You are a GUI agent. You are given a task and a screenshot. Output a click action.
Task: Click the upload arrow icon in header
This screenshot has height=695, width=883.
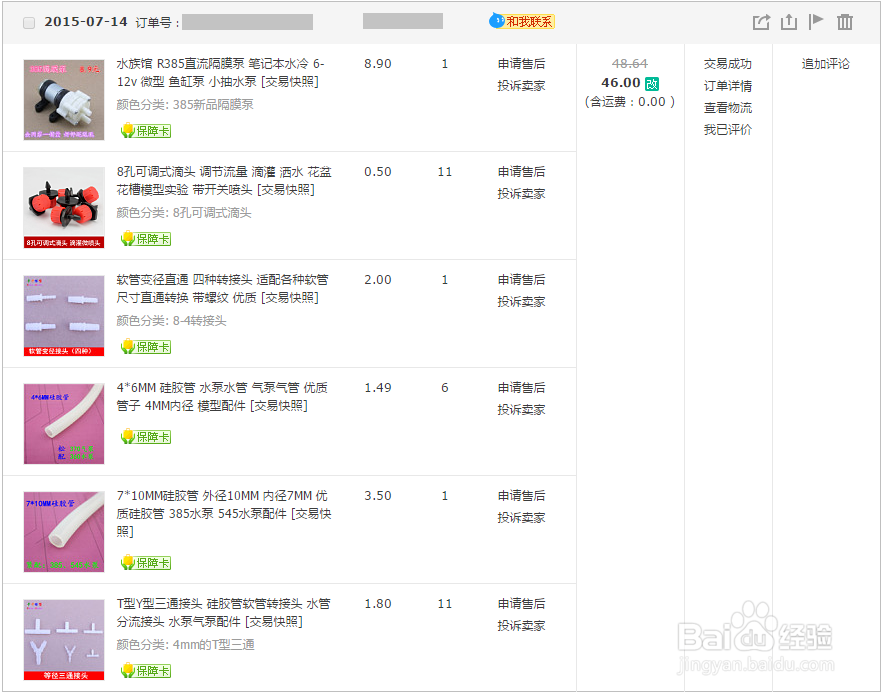(789, 22)
